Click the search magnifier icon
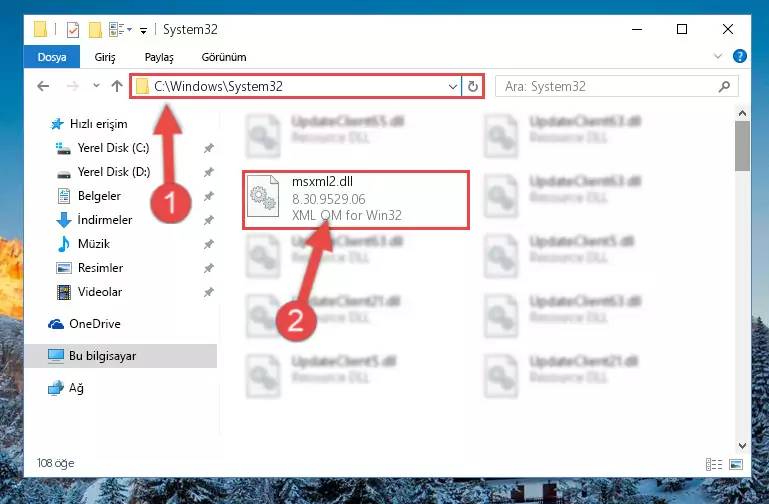The width and height of the screenshot is (769, 504). (x=724, y=87)
